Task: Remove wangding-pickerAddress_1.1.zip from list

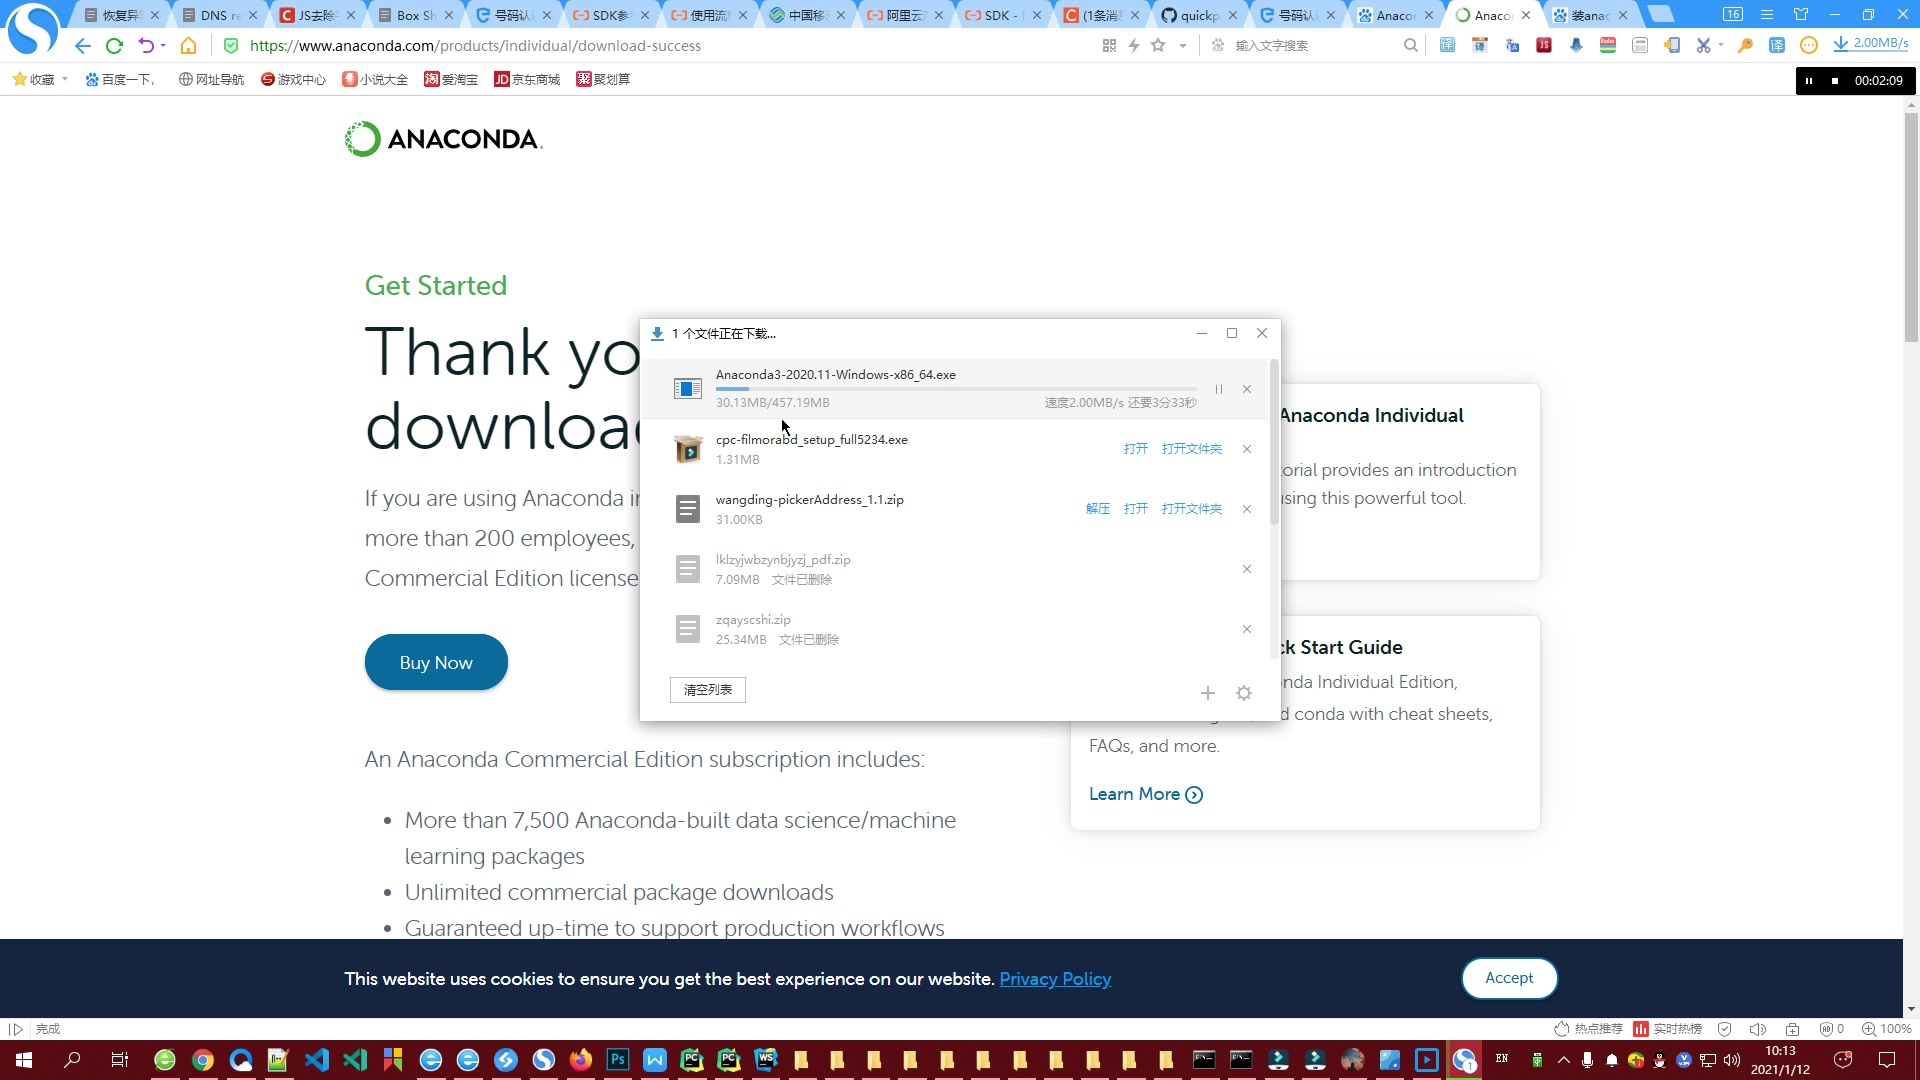Action: coord(1247,509)
